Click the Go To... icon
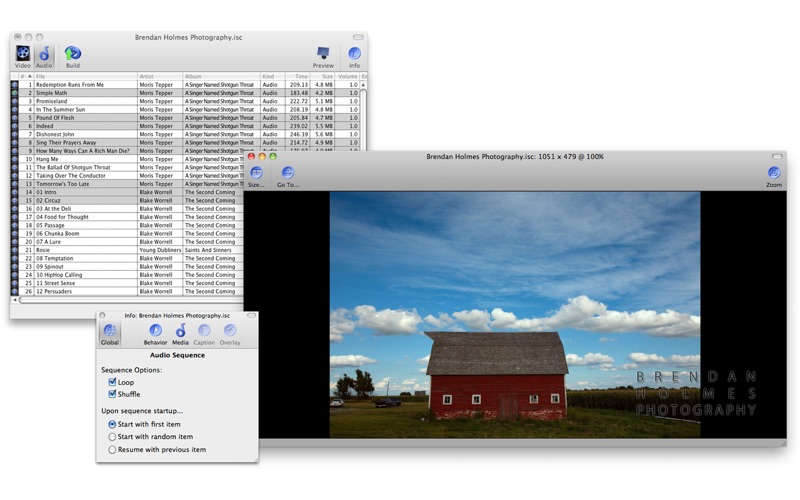Screen dimensions: 800x500 tap(288, 176)
